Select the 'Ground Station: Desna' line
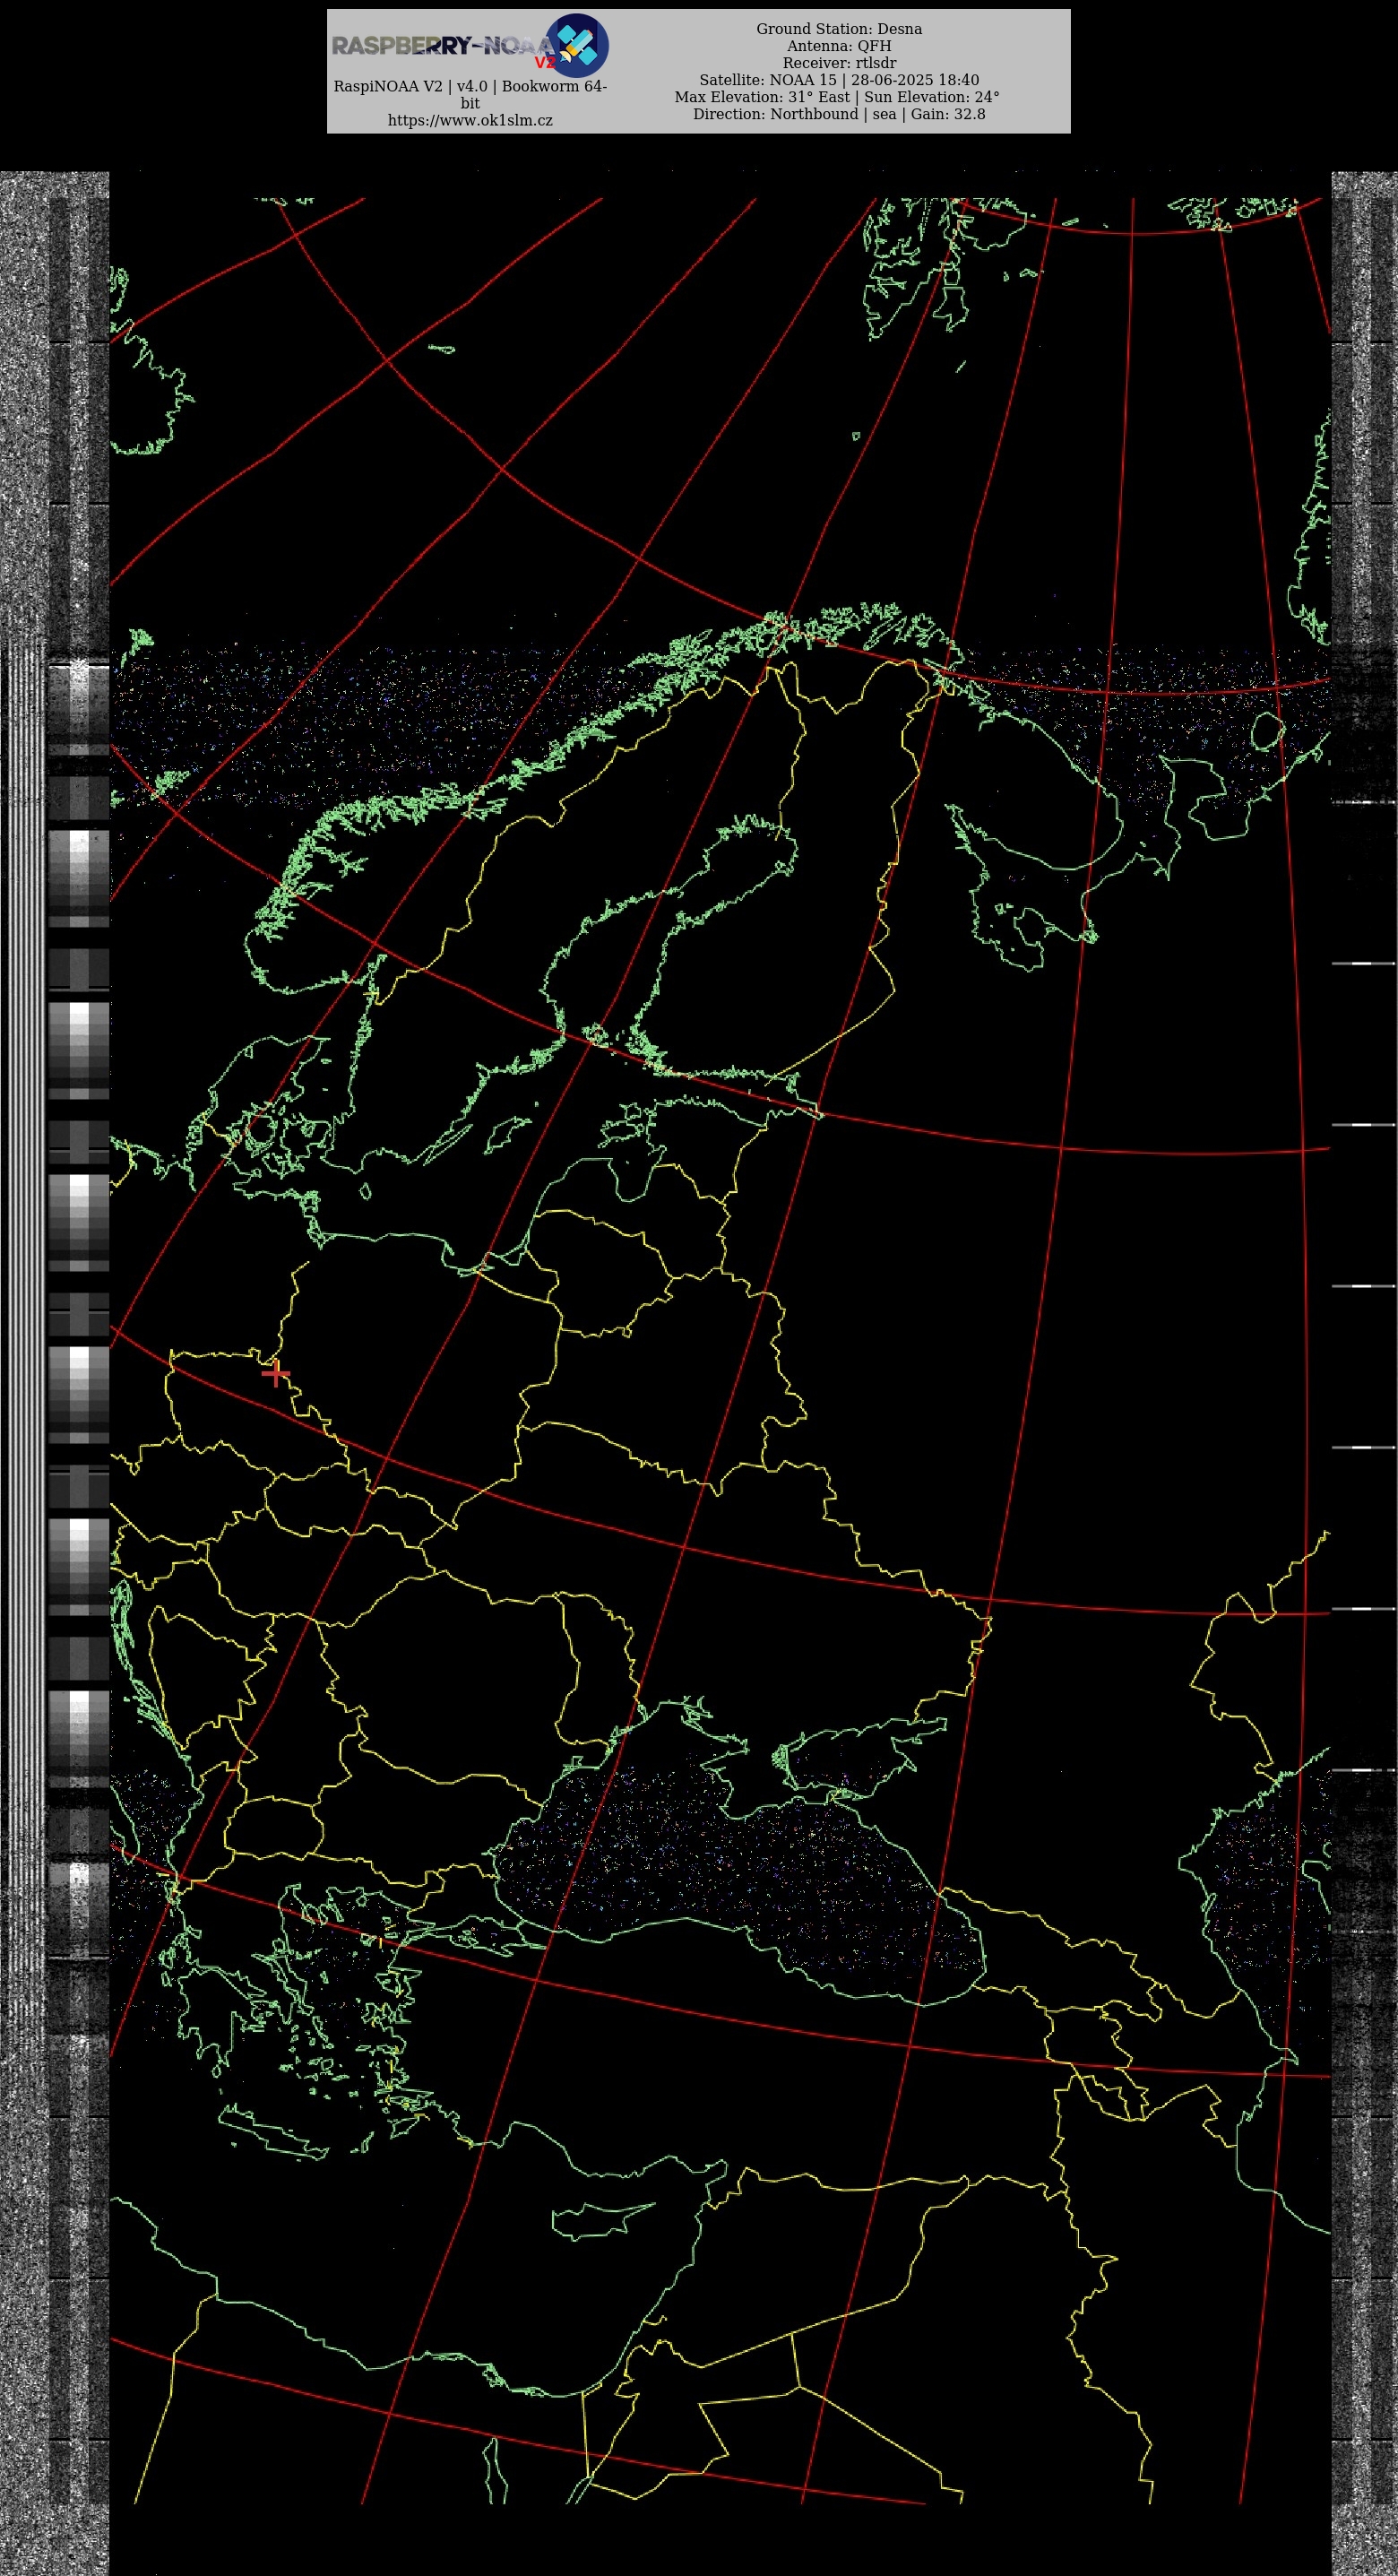 point(839,29)
